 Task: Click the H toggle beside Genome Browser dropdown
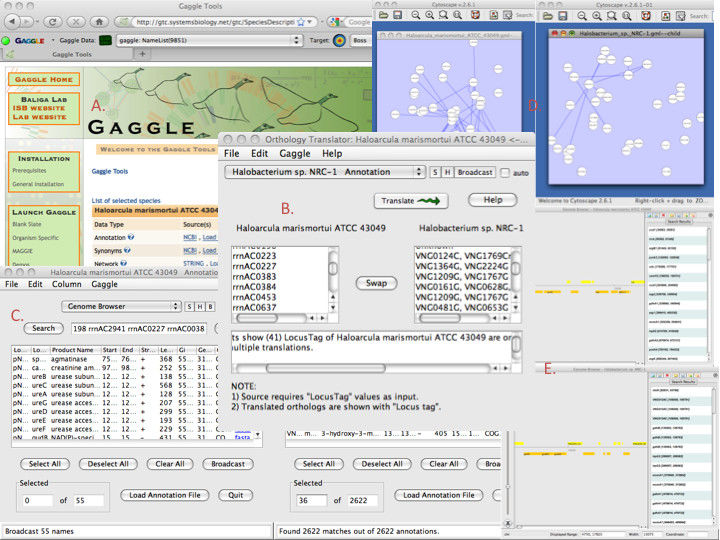click(200, 306)
